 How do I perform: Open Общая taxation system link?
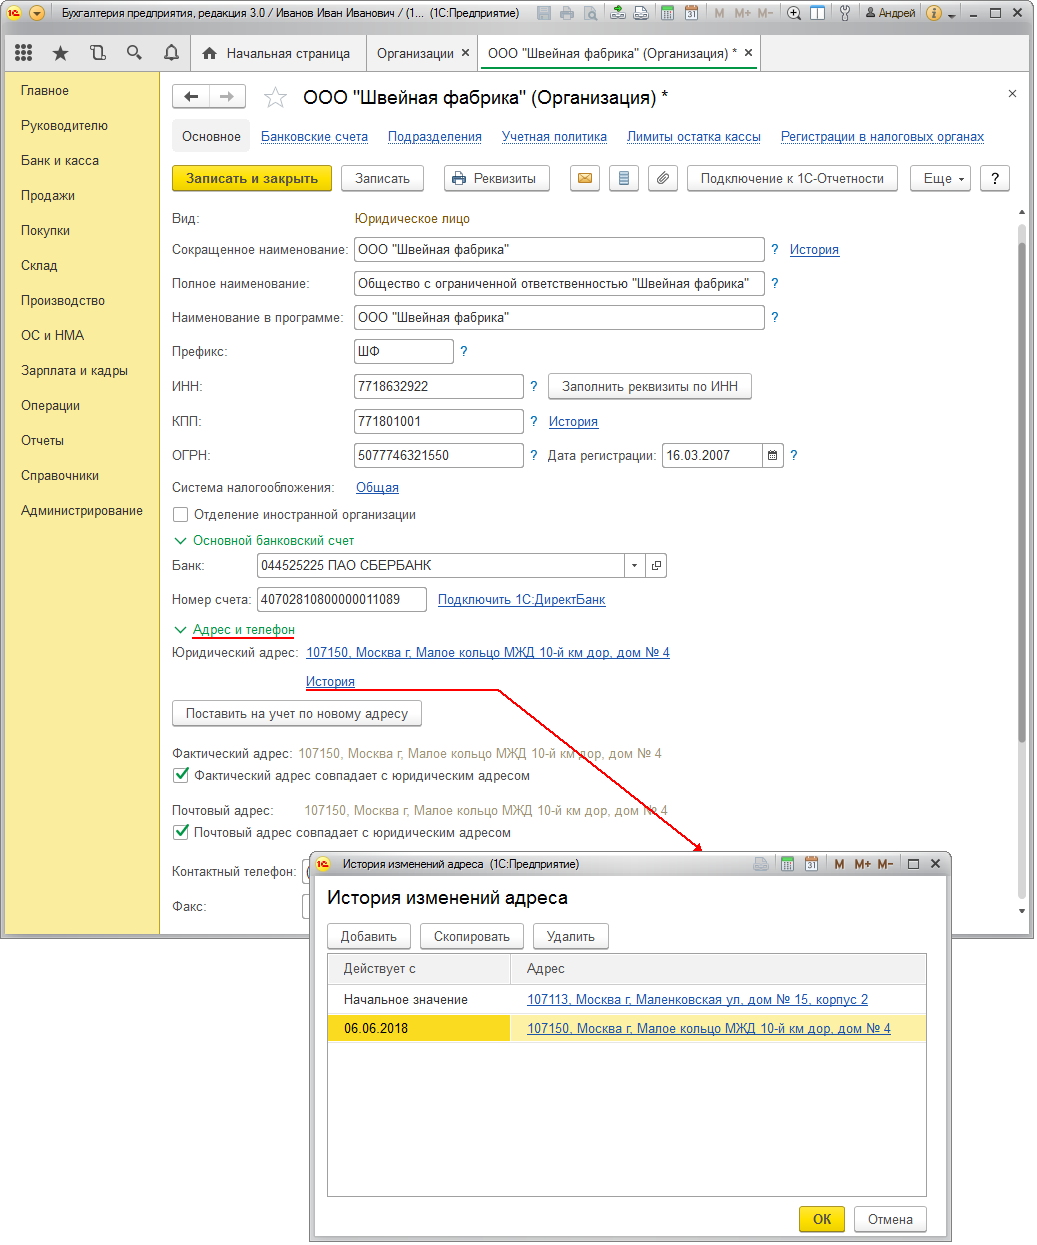377,487
